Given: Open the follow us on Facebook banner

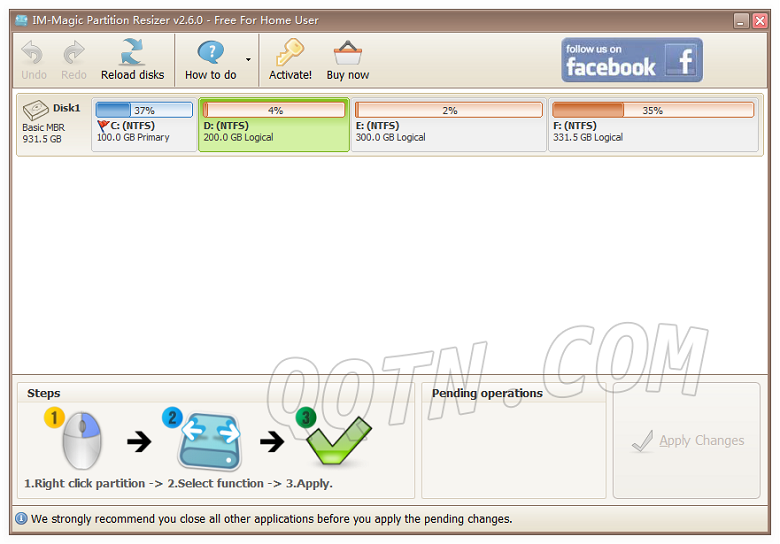Looking at the screenshot, I should coord(631,60).
